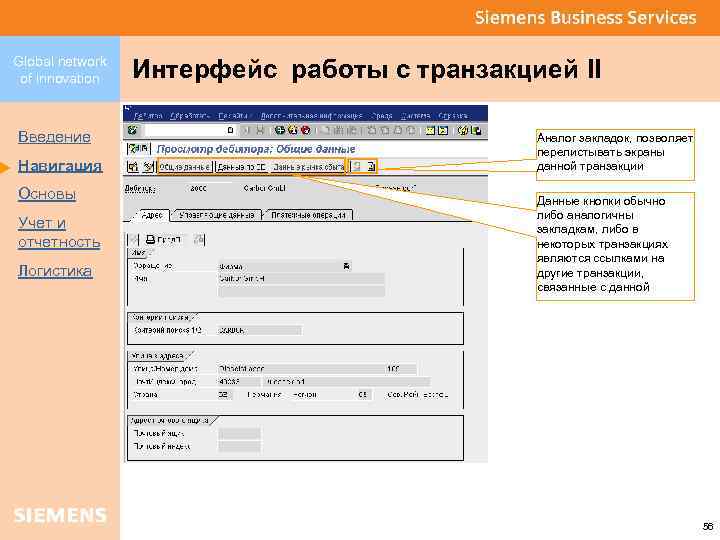Click the Имя field with company name
The height and width of the screenshot is (540, 720).
(x=301, y=279)
